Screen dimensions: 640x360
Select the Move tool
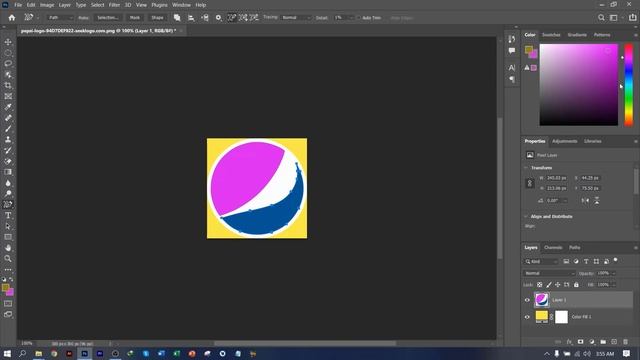(8, 42)
